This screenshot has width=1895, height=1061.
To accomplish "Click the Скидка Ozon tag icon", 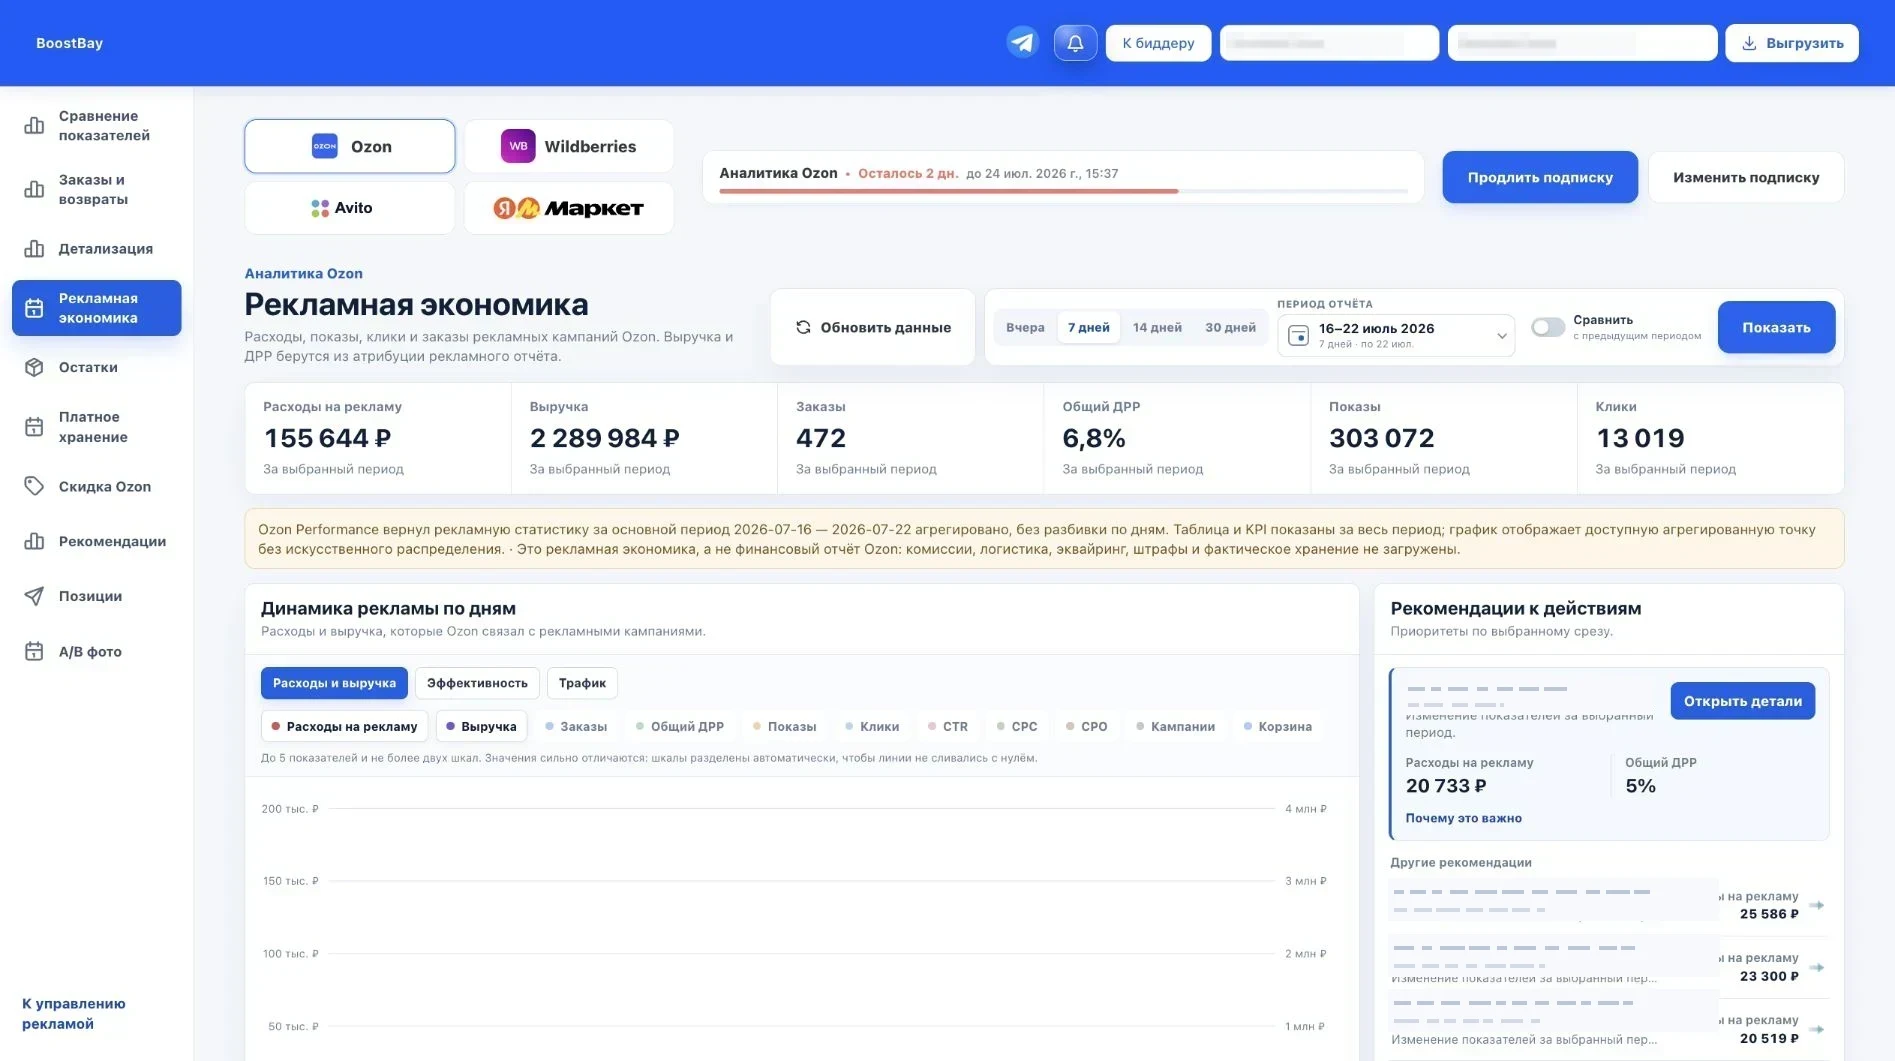I will [34, 486].
